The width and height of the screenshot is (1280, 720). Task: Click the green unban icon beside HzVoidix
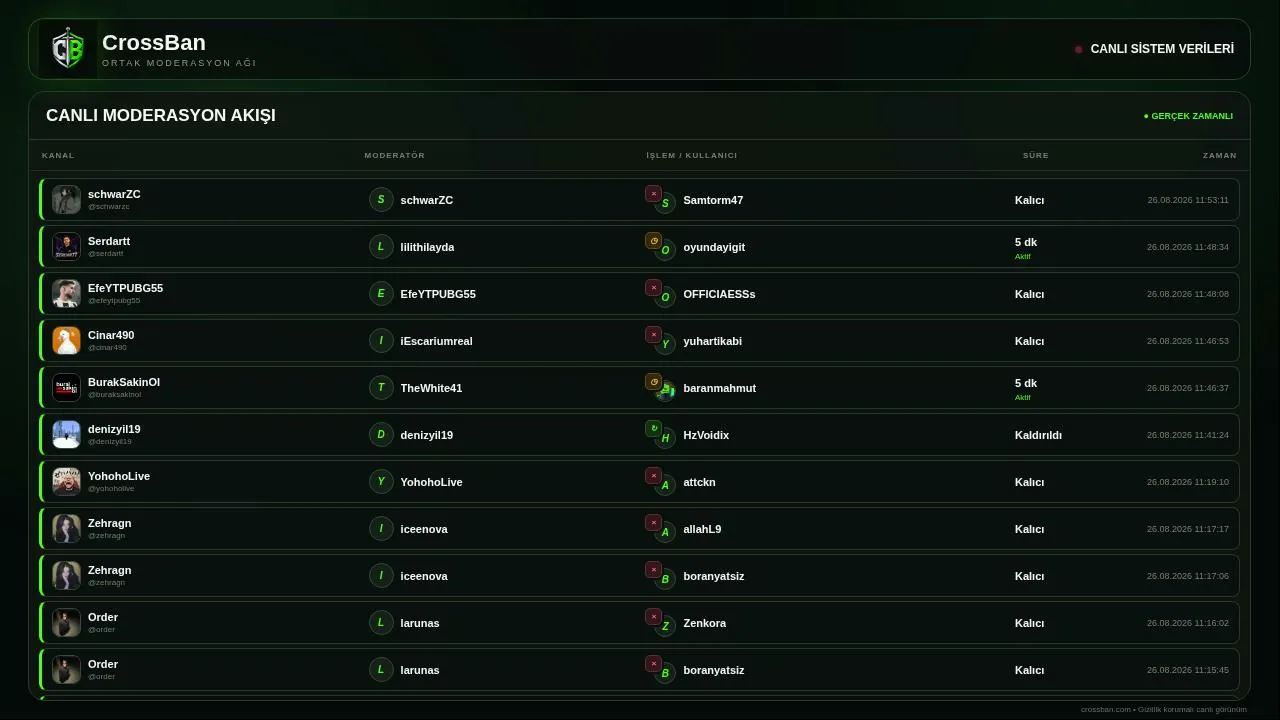(x=653, y=429)
